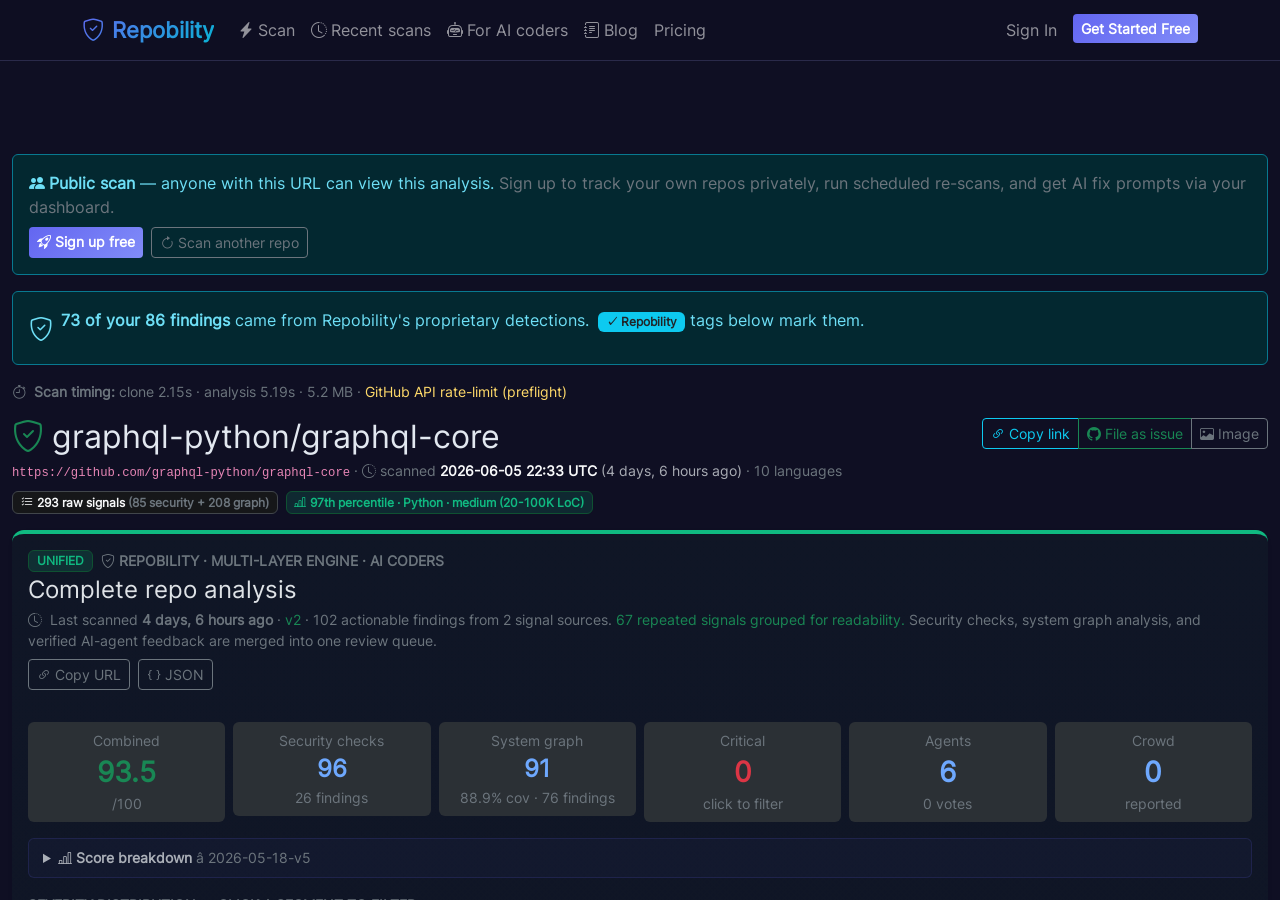Click GitHub API rate-limit (preflight) text
The width and height of the screenshot is (1280, 900).
pos(466,392)
